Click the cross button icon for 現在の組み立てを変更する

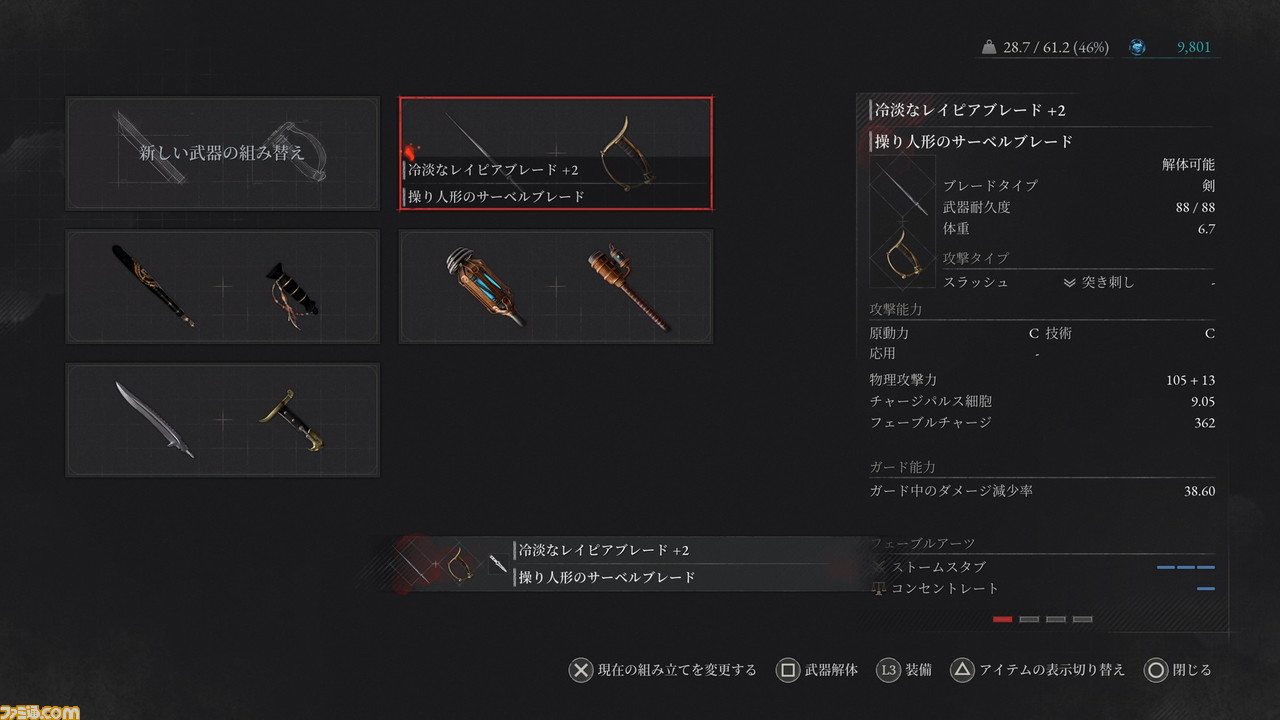pos(581,670)
